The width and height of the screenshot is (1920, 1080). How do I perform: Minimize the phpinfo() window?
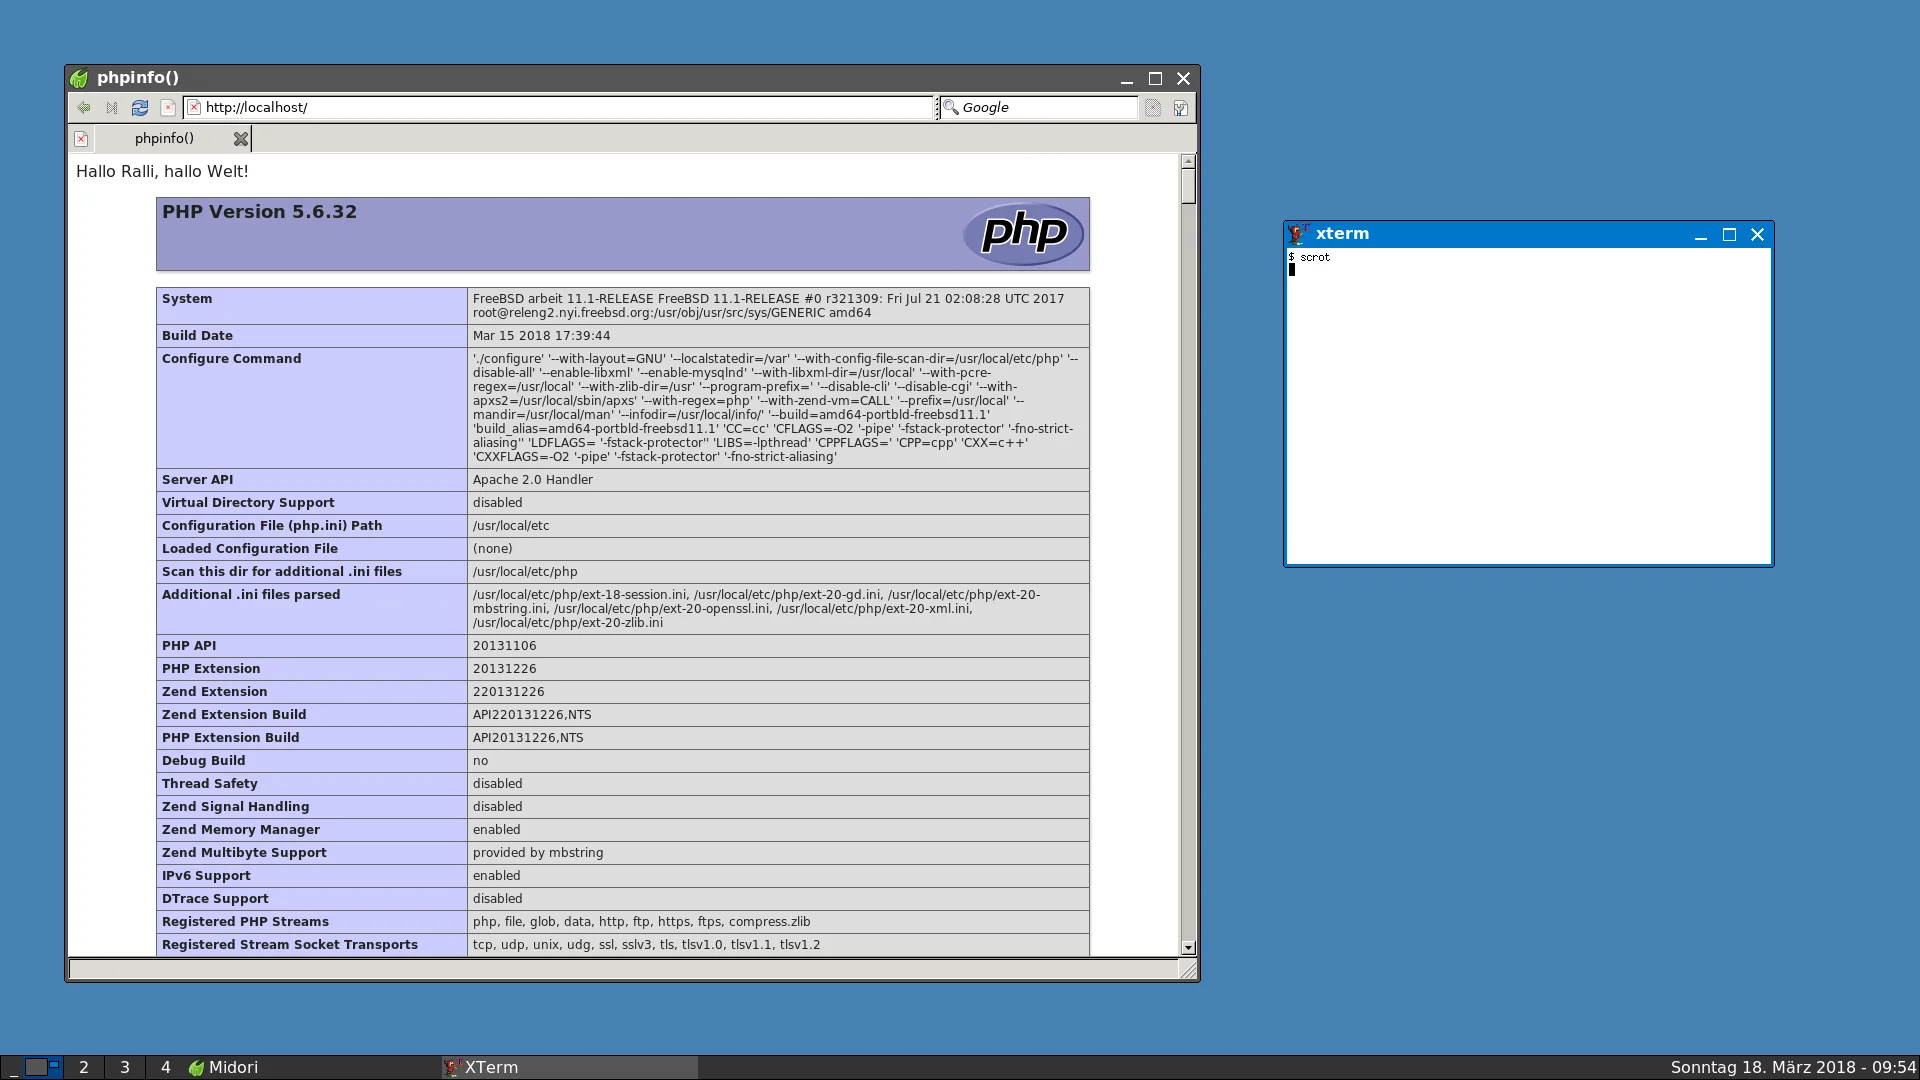pyautogui.click(x=1127, y=78)
